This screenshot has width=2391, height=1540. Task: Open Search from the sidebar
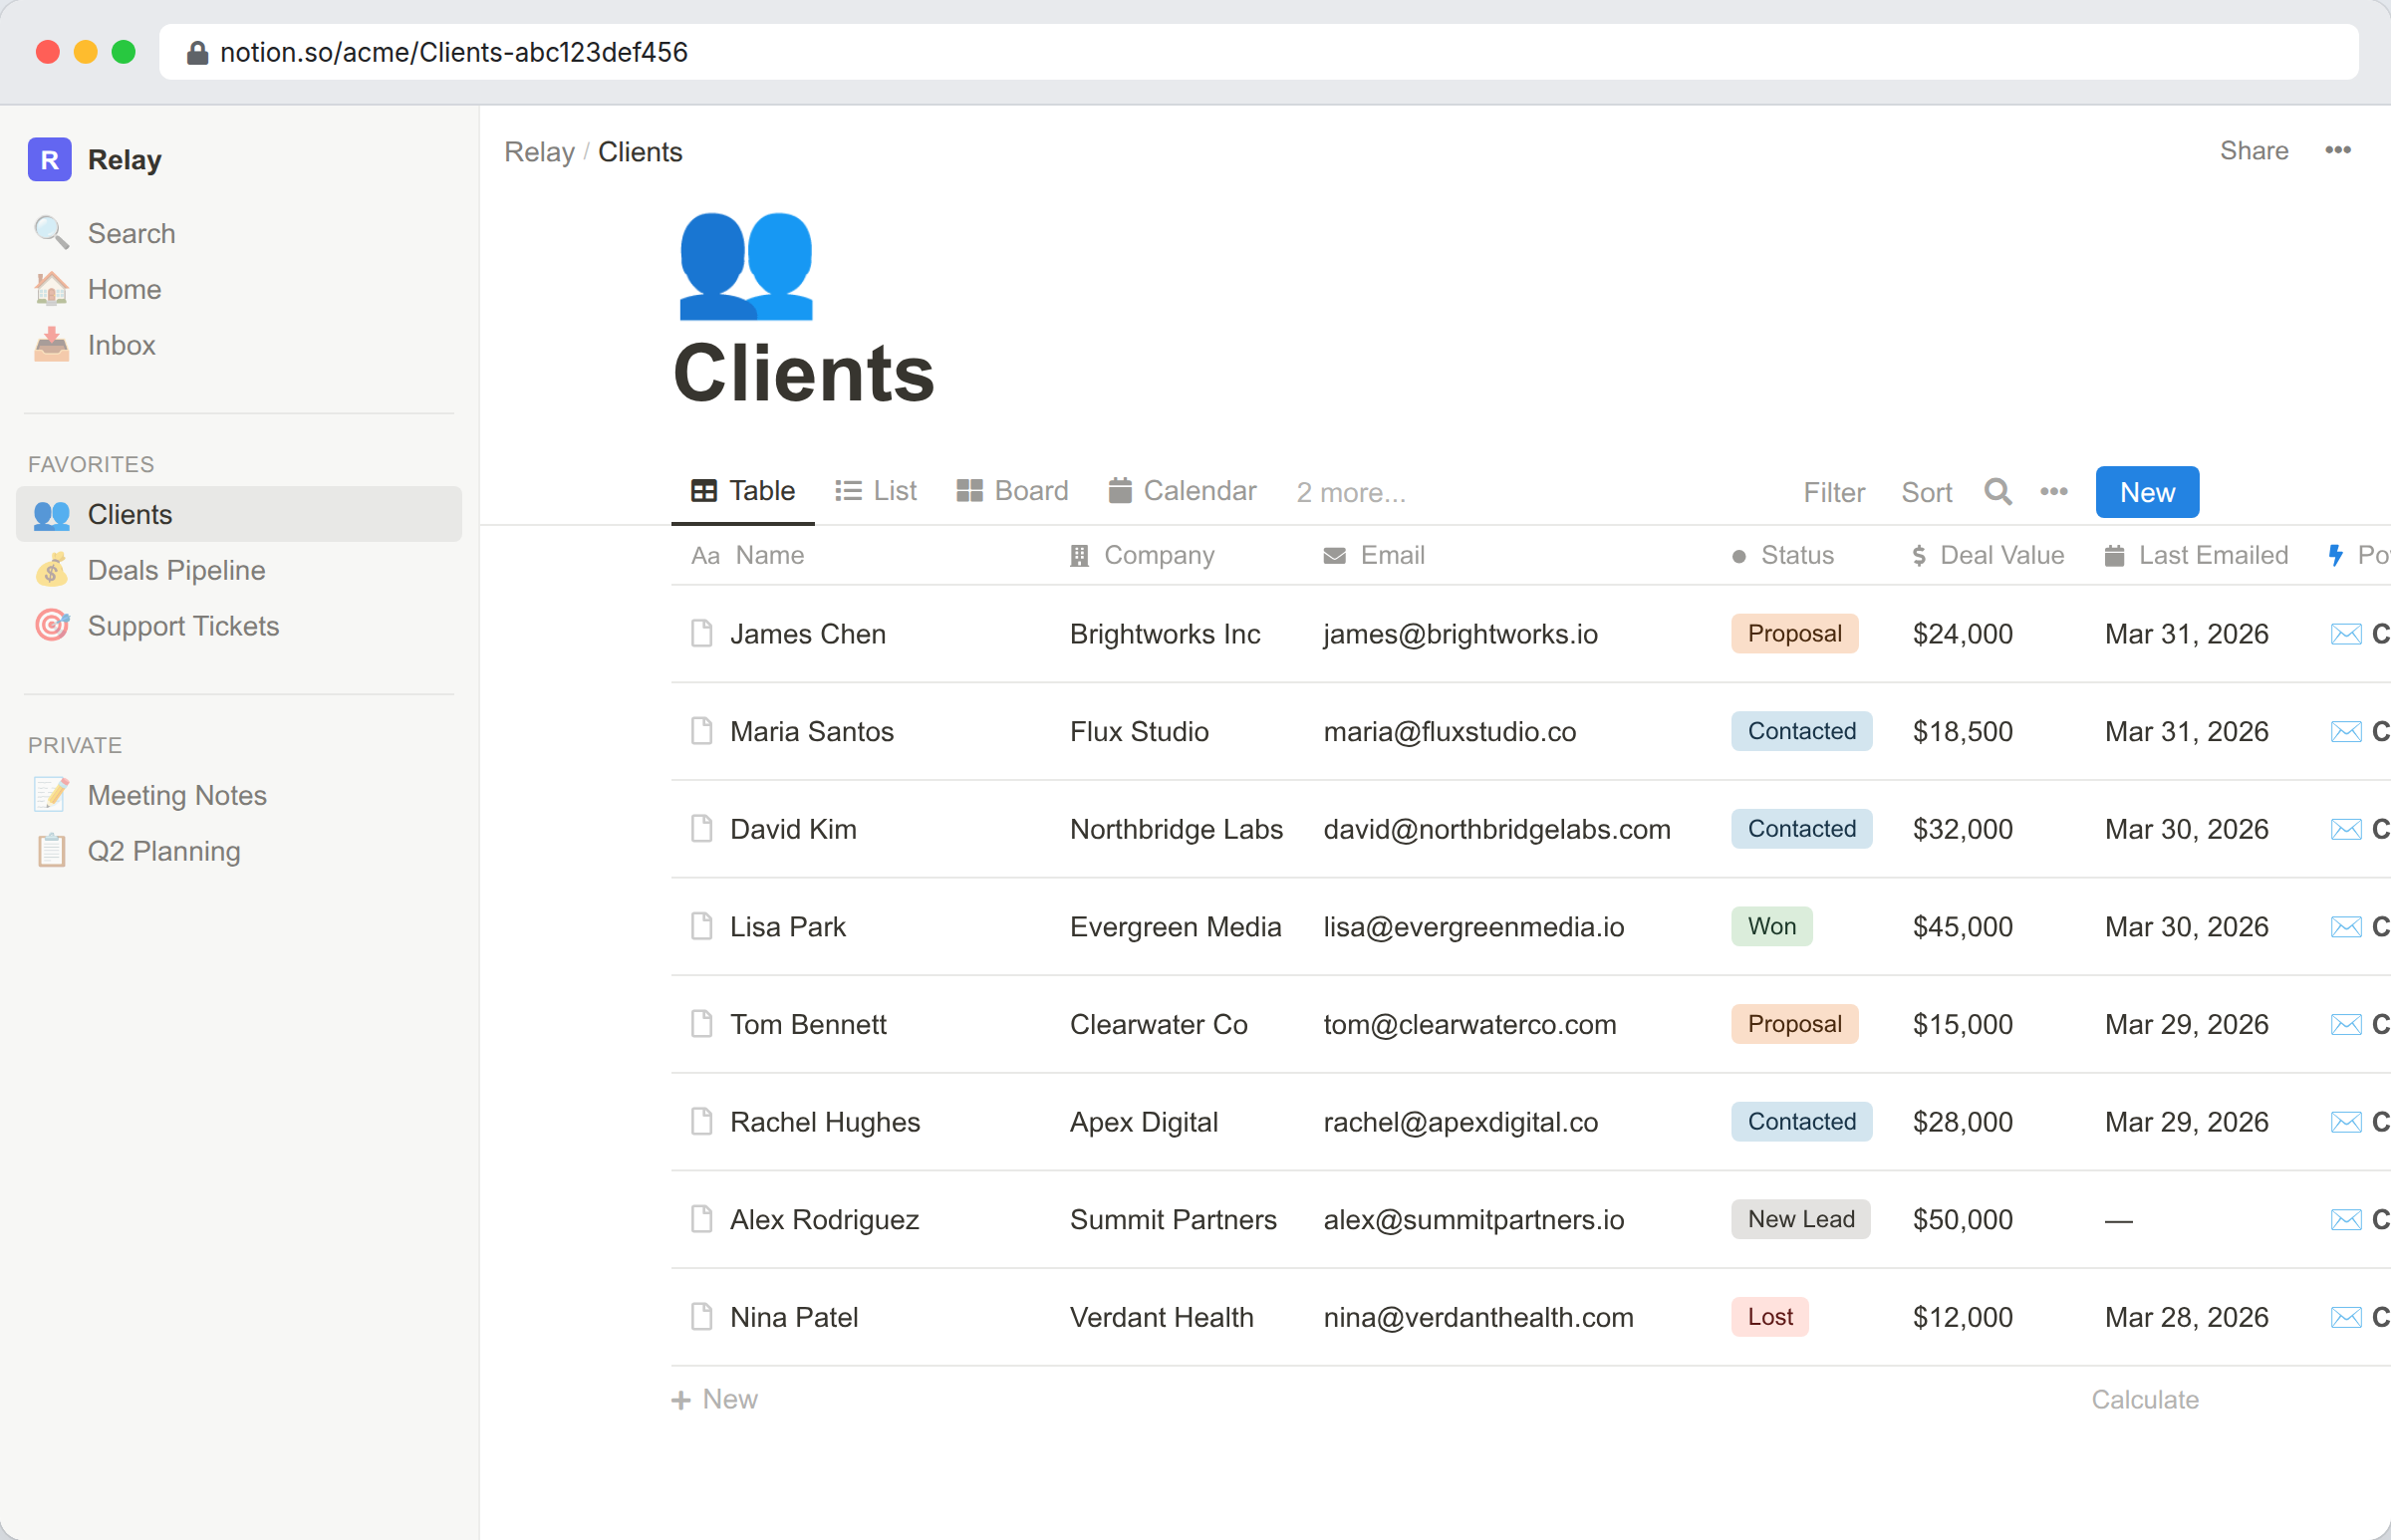131,233
